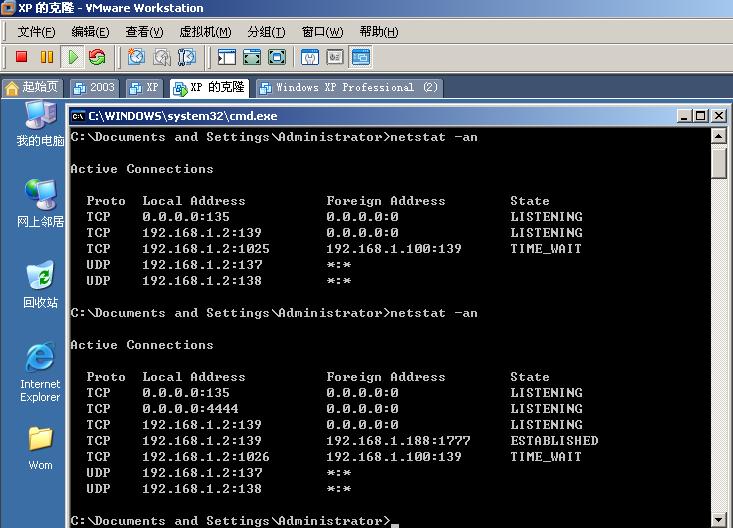Image resolution: width=733 pixels, height=528 pixels.
Task: Click the green Power On play button
Action: [x=72, y=58]
